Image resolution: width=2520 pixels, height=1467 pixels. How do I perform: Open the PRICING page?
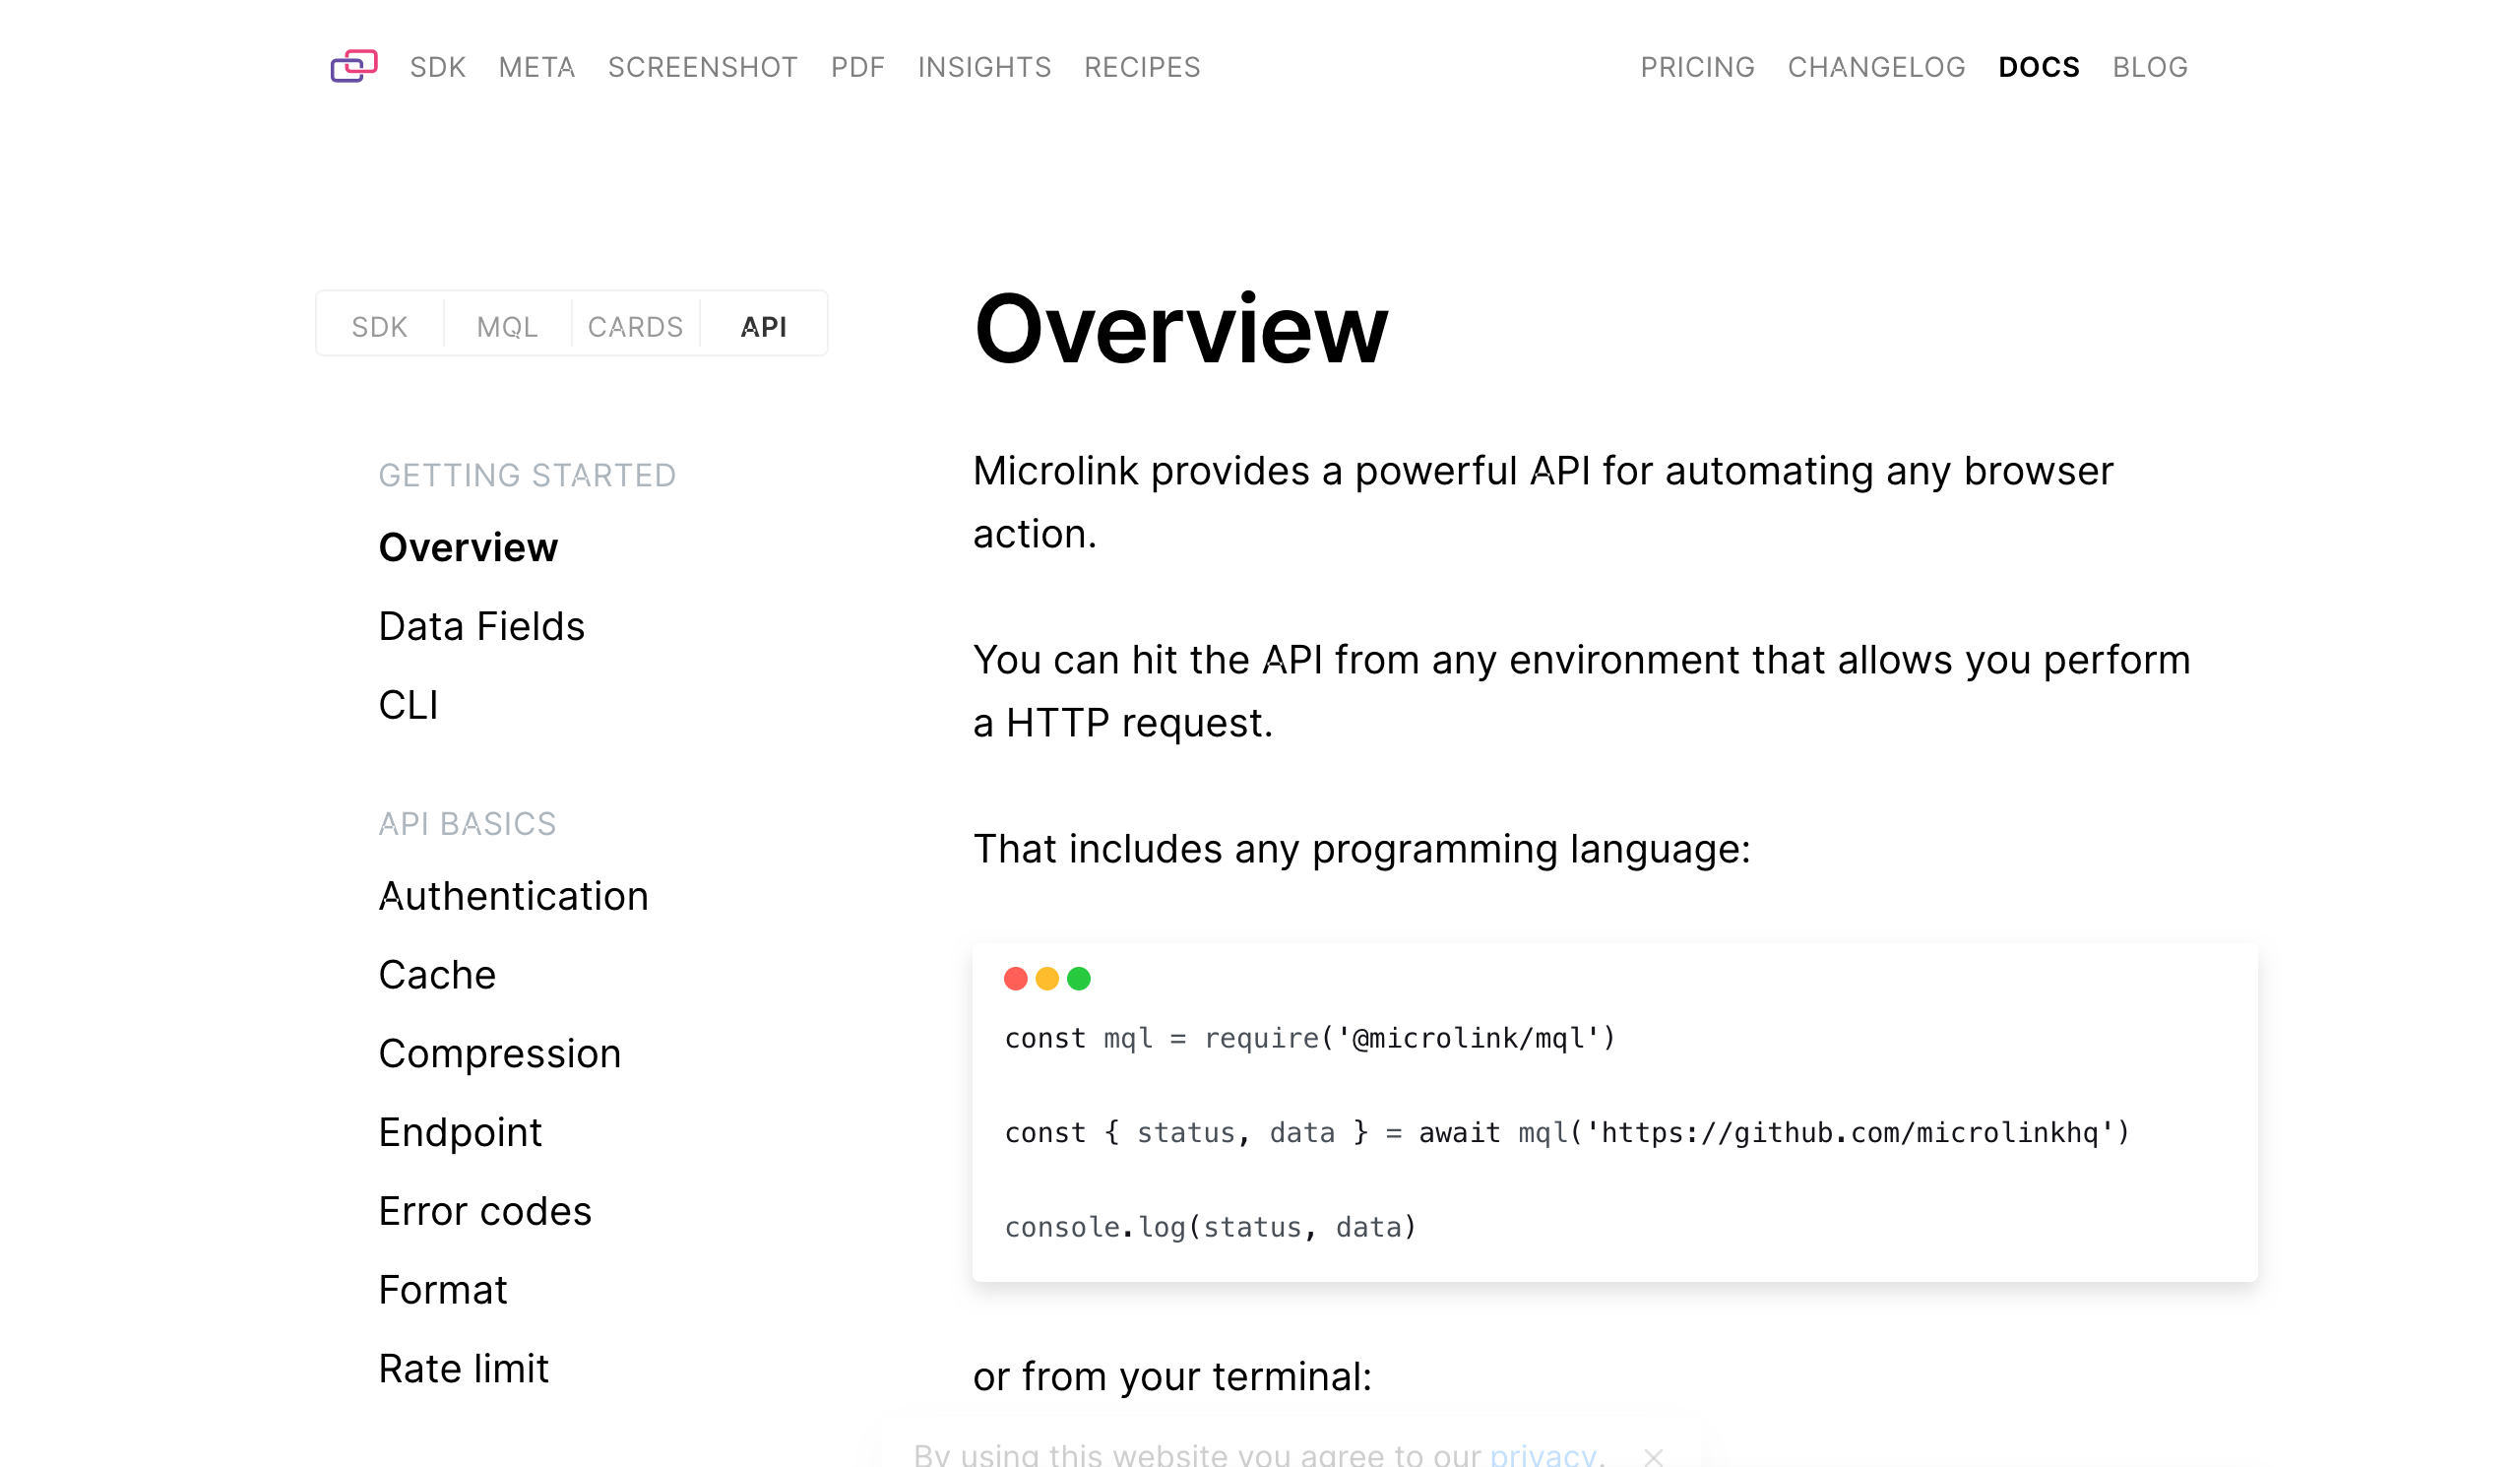coord(1698,67)
